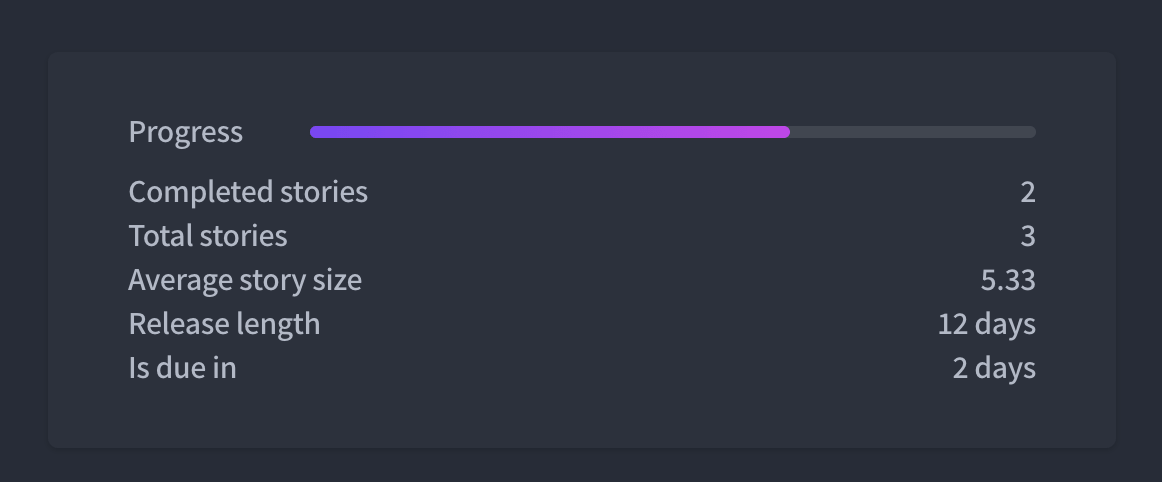The width and height of the screenshot is (1162, 482).
Task: Click the 12 days release length value
Action: click(x=986, y=324)
